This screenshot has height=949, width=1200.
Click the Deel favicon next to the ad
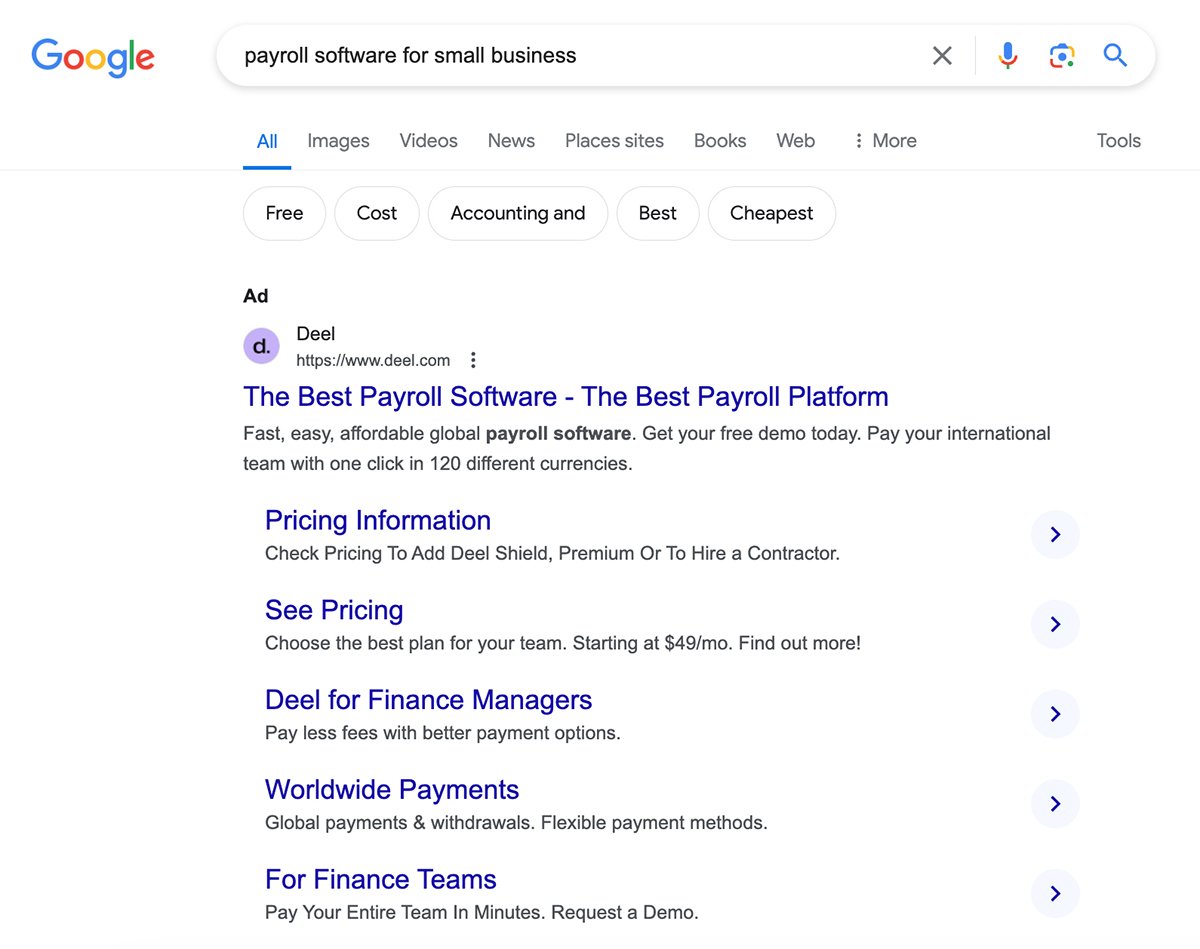click(x=261, y=345)
